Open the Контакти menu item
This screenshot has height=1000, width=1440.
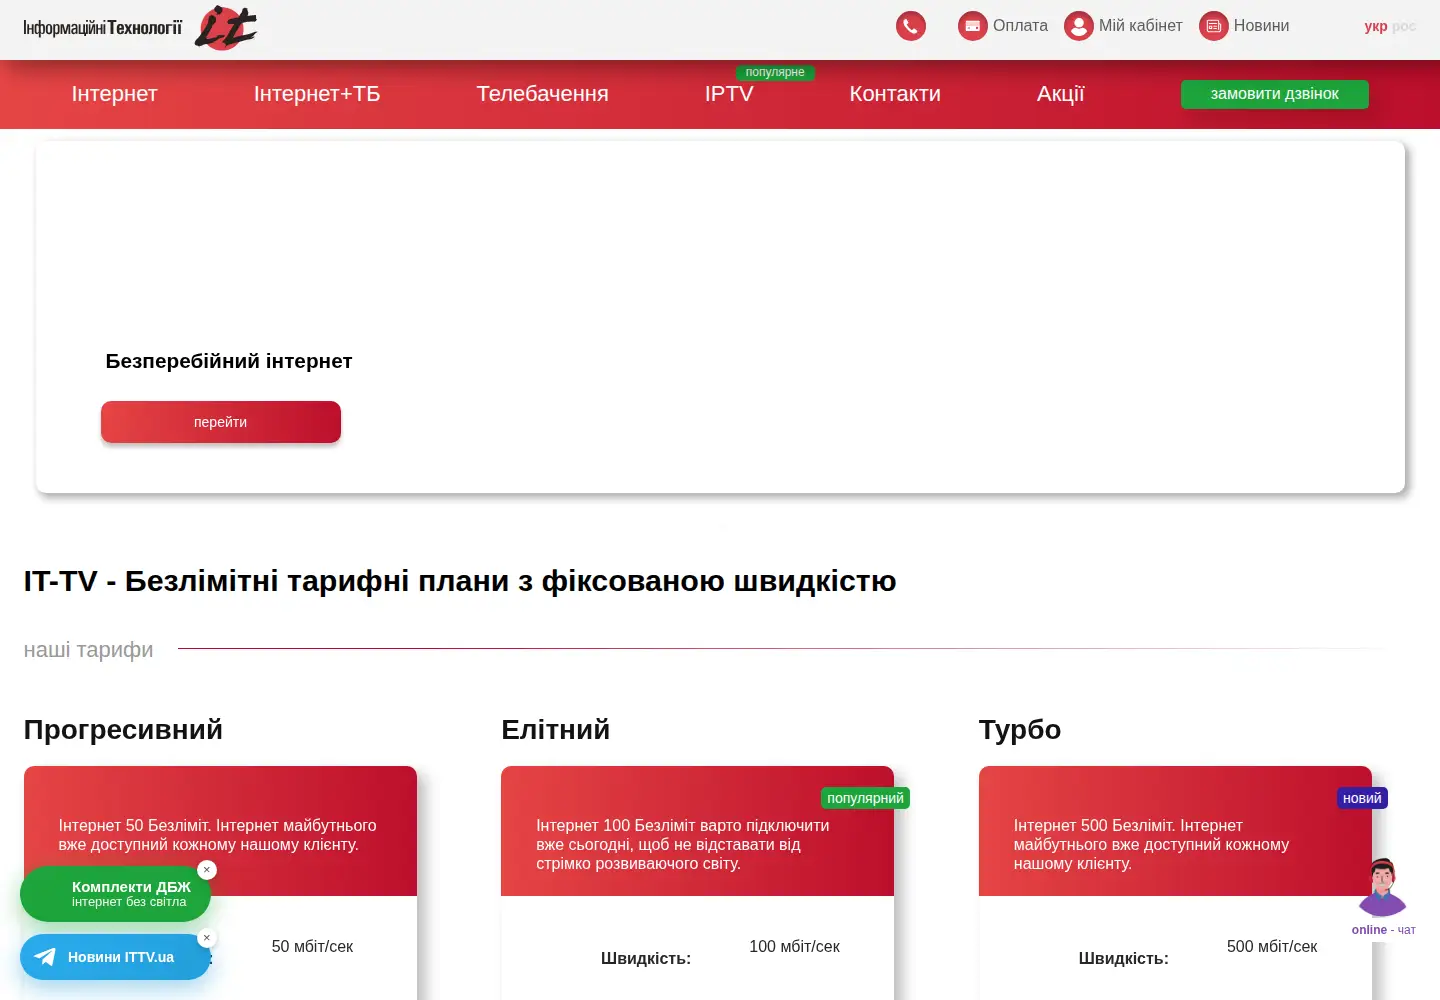pos(895,94)
